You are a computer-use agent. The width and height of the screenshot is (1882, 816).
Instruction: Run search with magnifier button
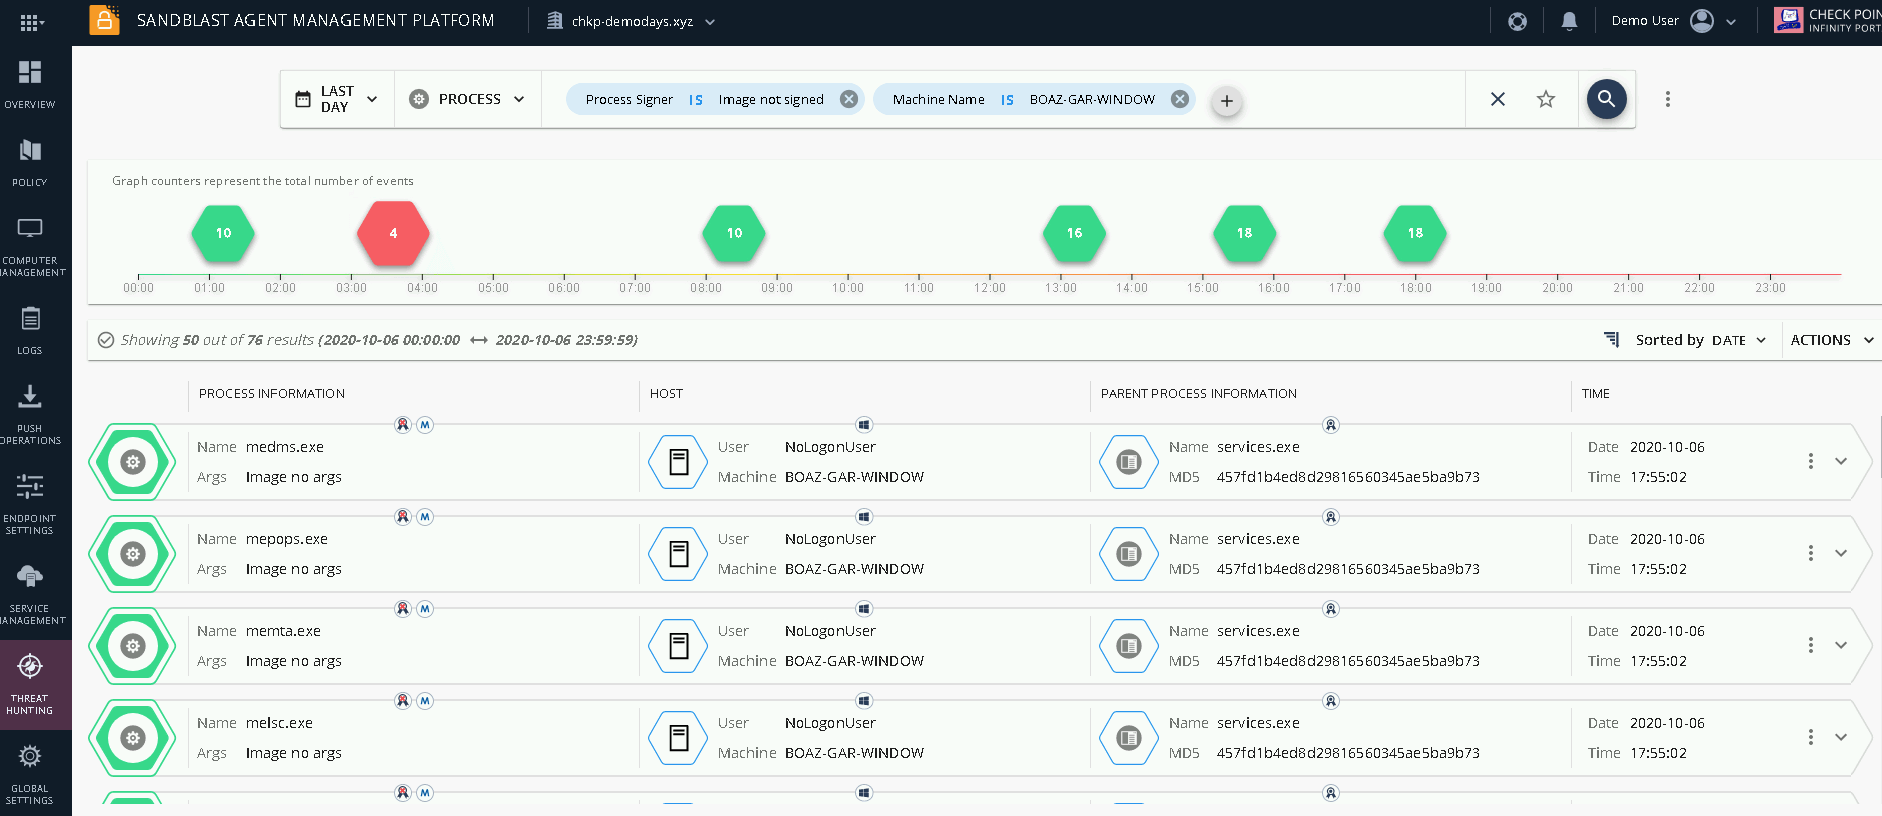1606,99
